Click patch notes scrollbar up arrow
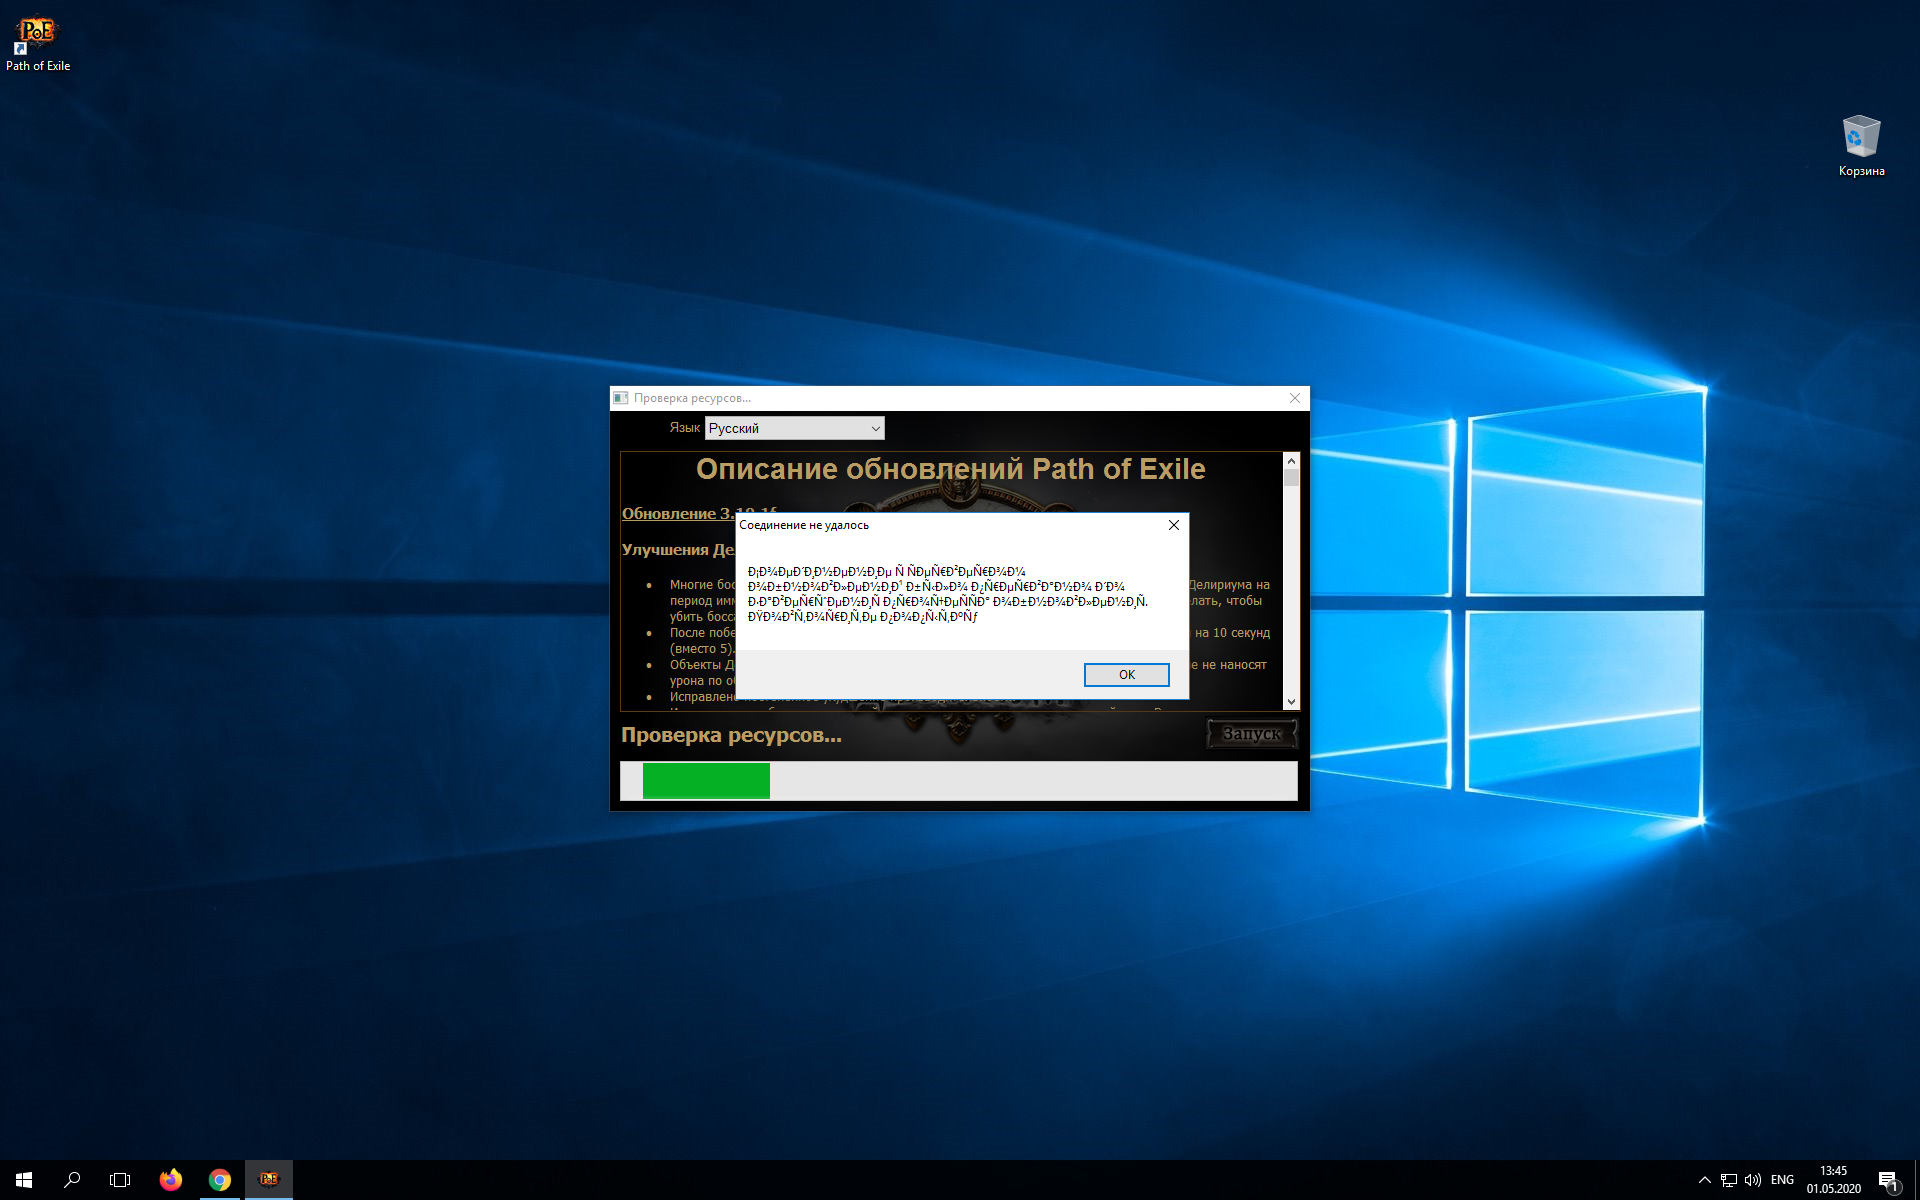1920x1200 pixels. tap(1291, 461)
